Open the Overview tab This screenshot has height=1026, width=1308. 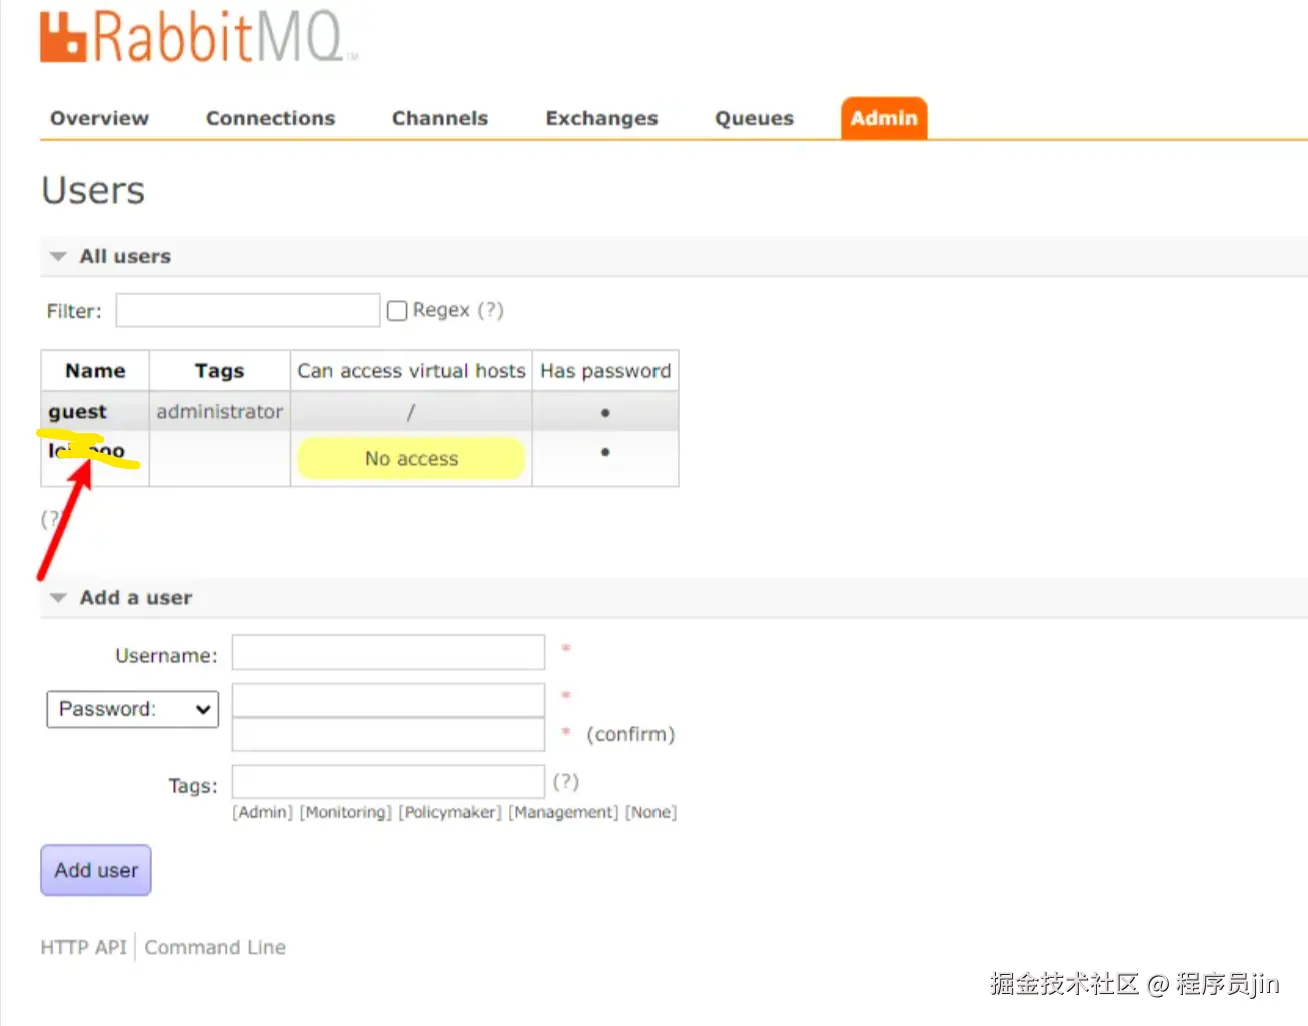pos(99,118)
